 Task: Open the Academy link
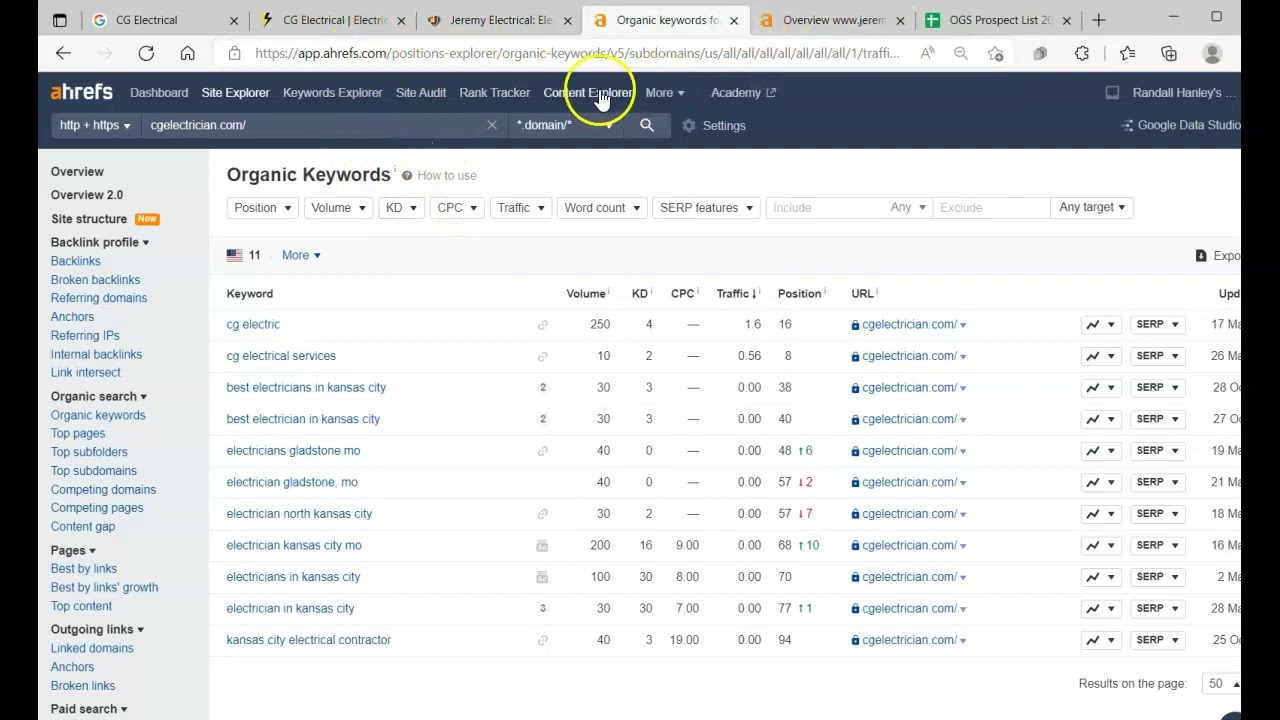[x=743, y=92]
